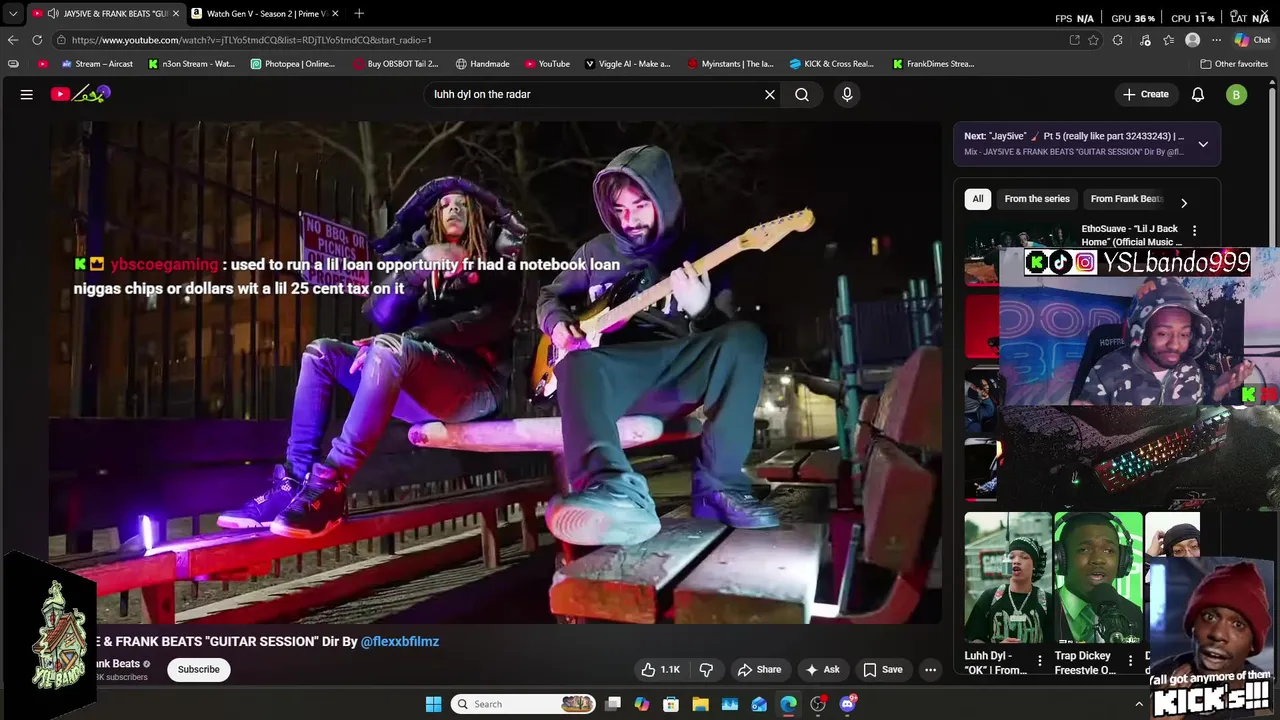Screen dimensions: 1280x720
Task: Open a new browser tab
Action: tap(359, 14)
